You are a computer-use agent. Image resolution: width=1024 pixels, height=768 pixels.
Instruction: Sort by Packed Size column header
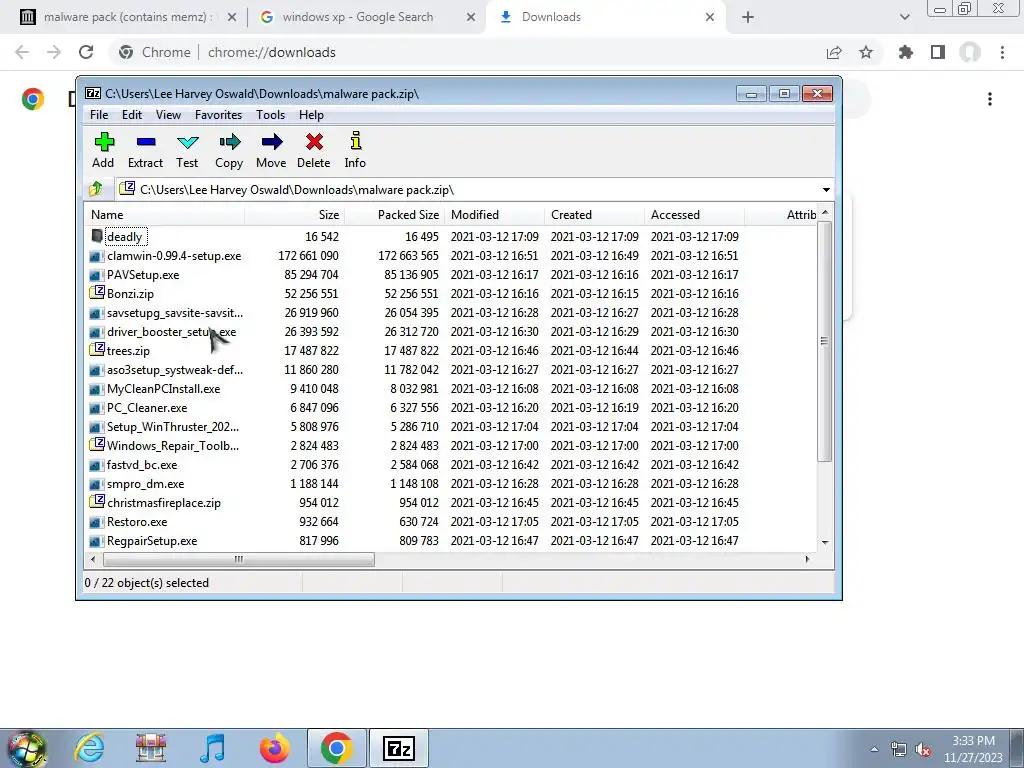pos(394,215)
